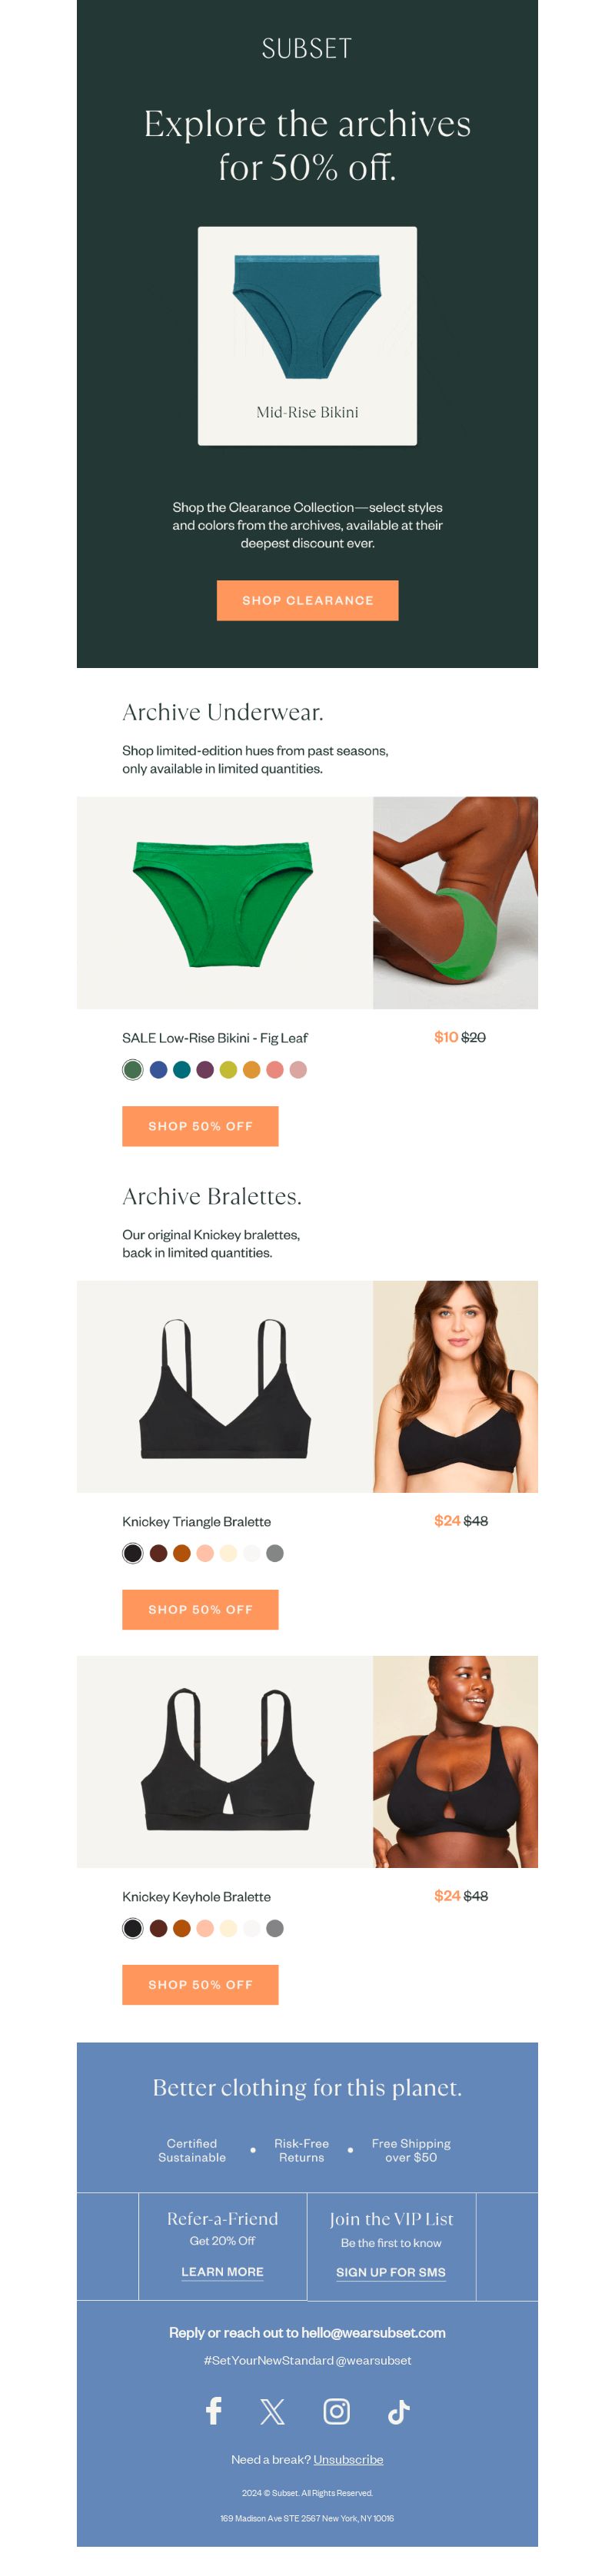Open the Mid-Rise Bikini product card image
The width and height of the screenshot is (615, 2576).
click(x=307, y=335)
